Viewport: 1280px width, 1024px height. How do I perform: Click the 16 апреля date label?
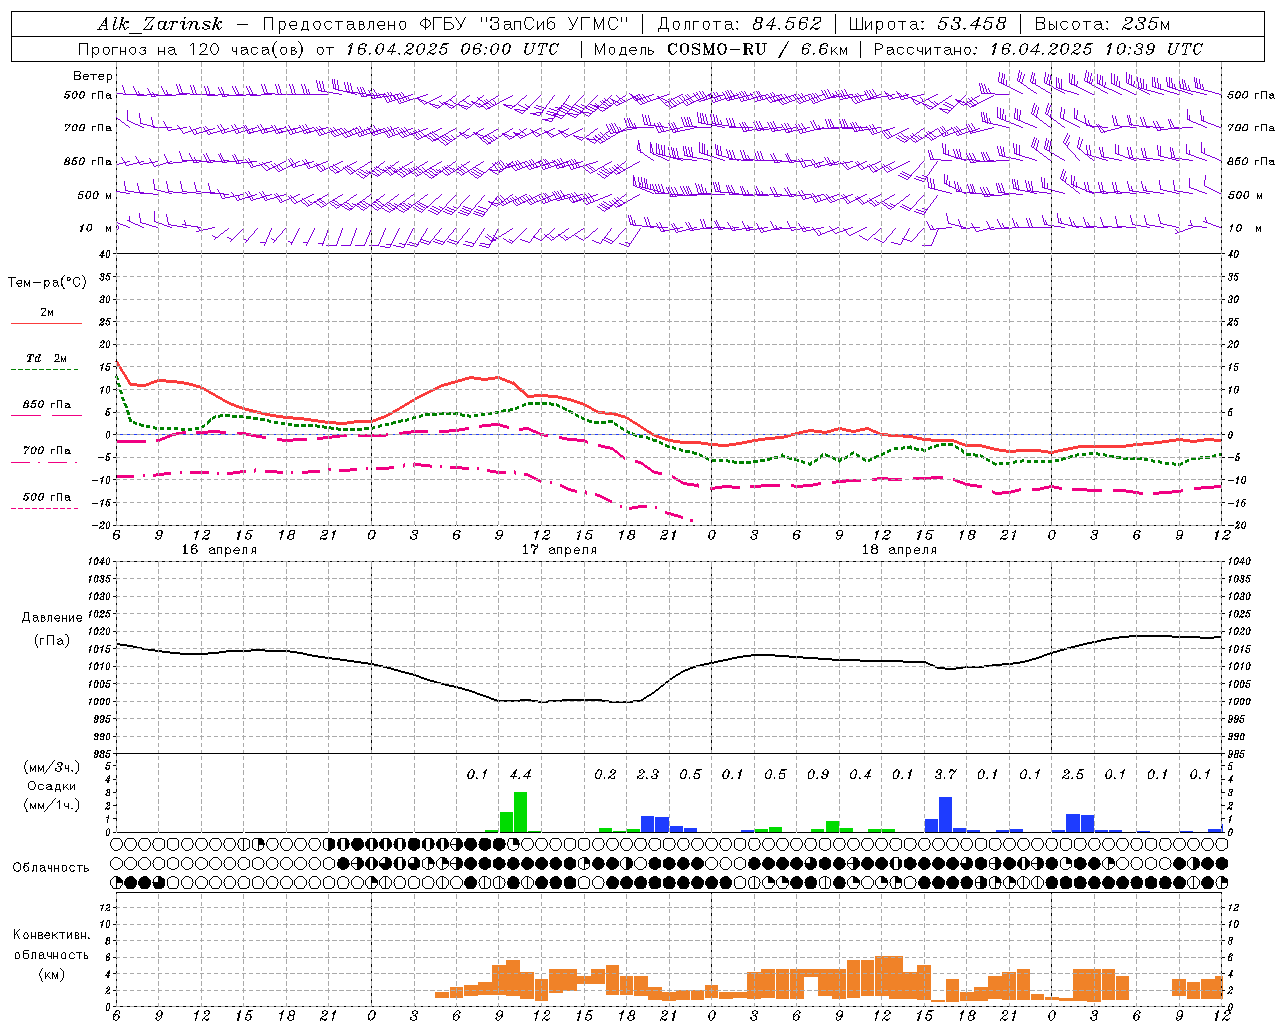(219, 550)
